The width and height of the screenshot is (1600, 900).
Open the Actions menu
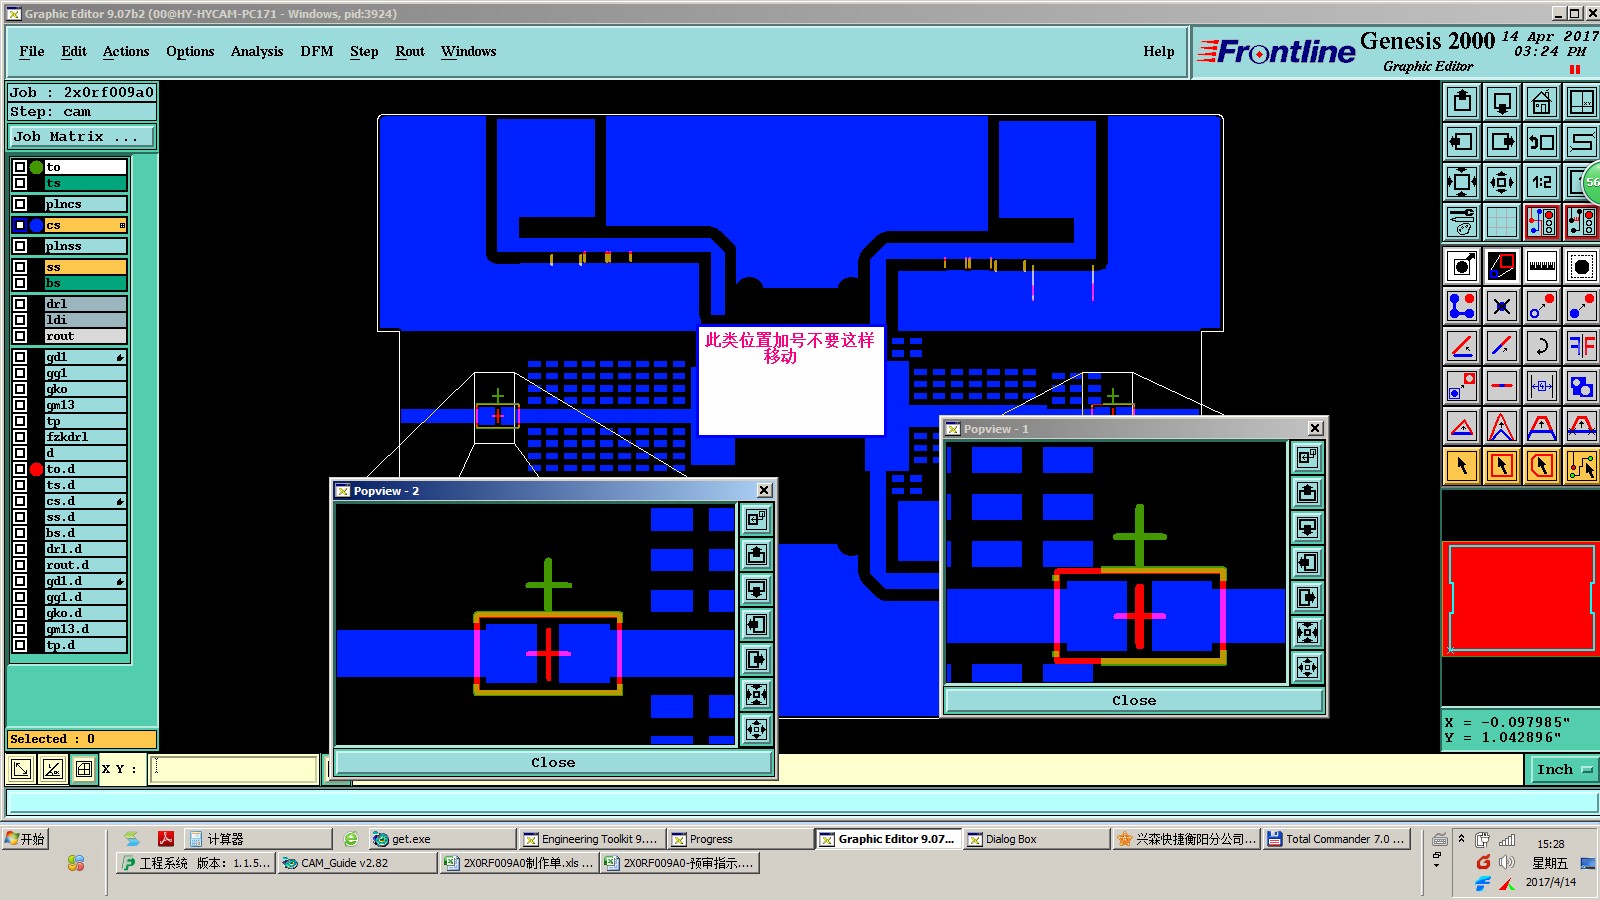click(126, 52)
